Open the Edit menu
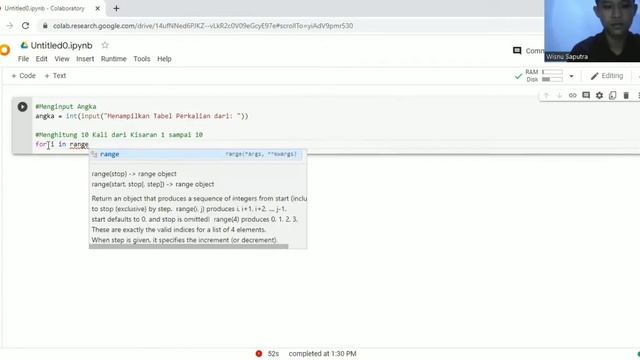 click(41, 59)
